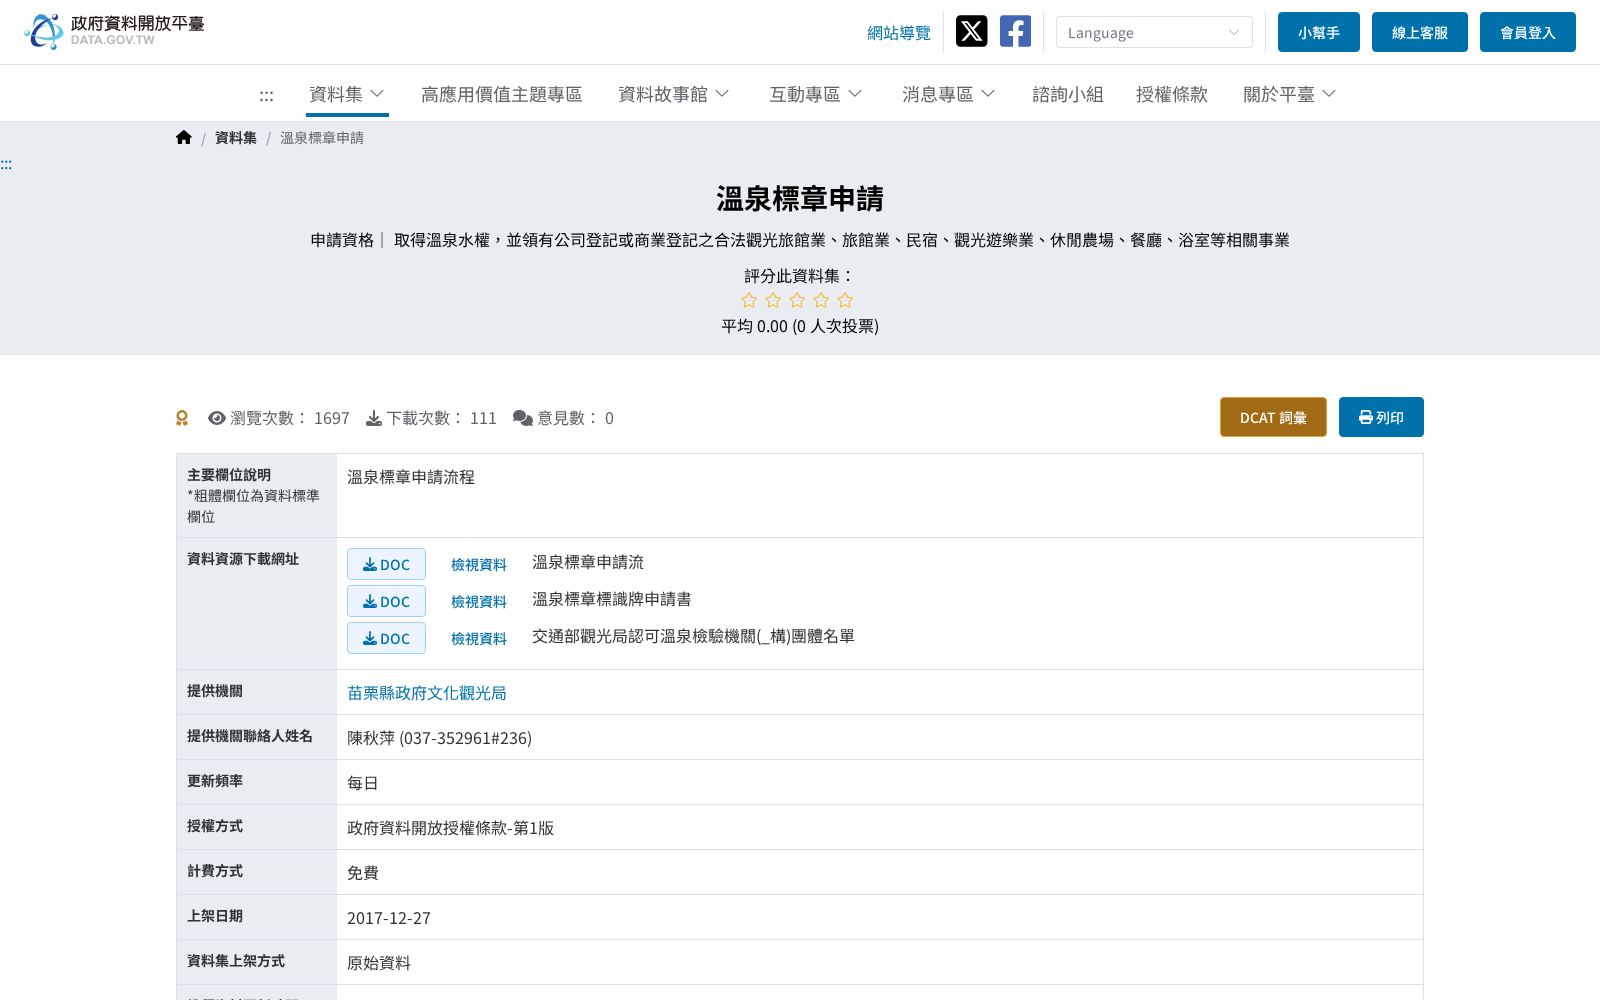Click 檢視資料 for 交通部觀光局認可溫泉檢驗機關名單

tap(479, 639)
